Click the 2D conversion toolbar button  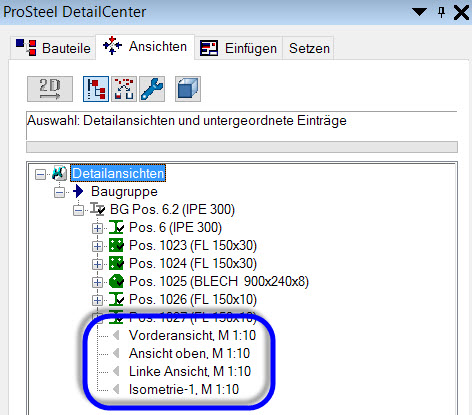(50, 89)
